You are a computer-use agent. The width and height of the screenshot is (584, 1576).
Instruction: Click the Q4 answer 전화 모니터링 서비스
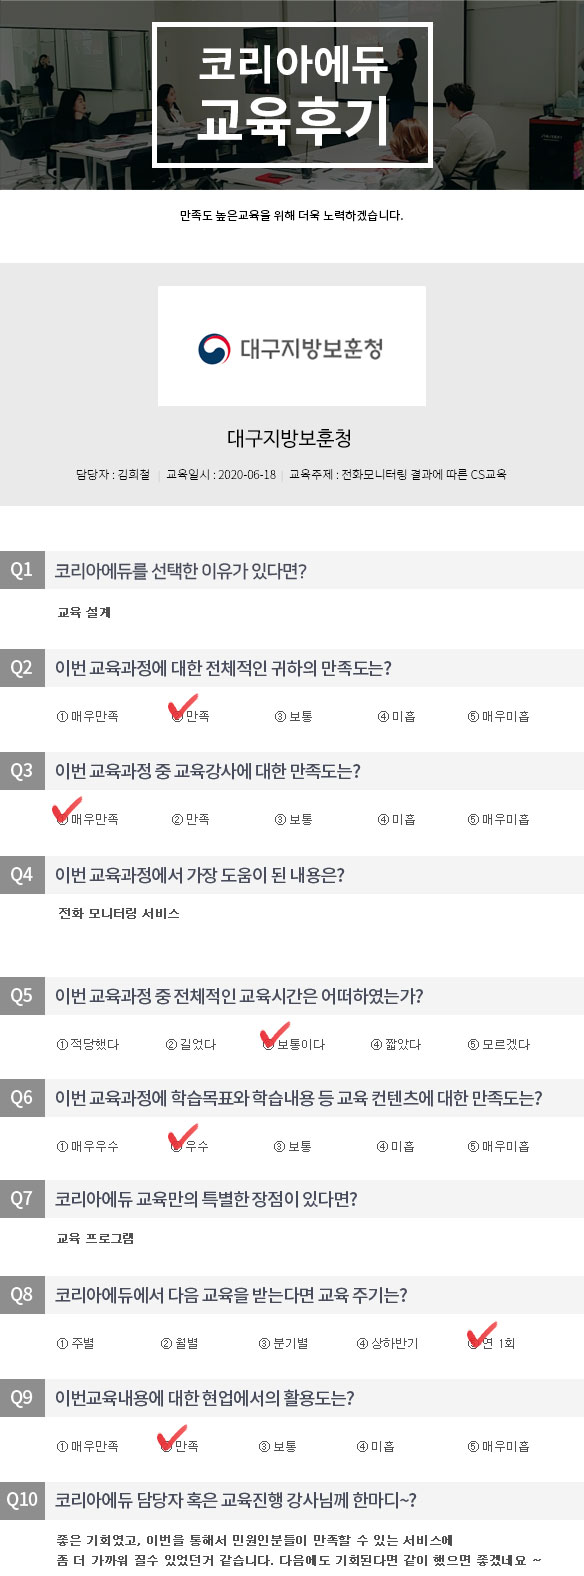[x=119, y=913]
